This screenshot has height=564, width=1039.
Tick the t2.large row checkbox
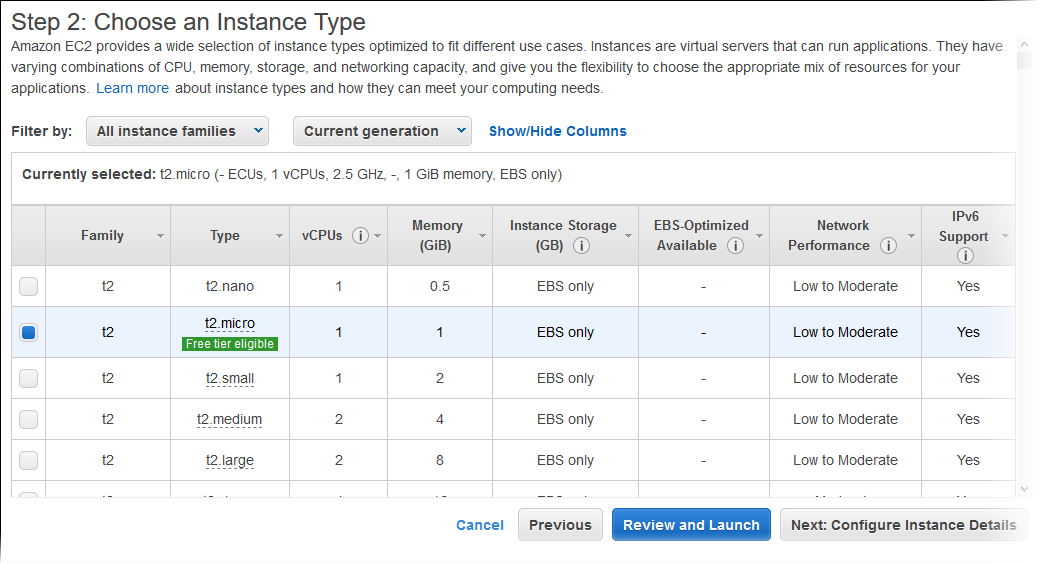[29, 460]
